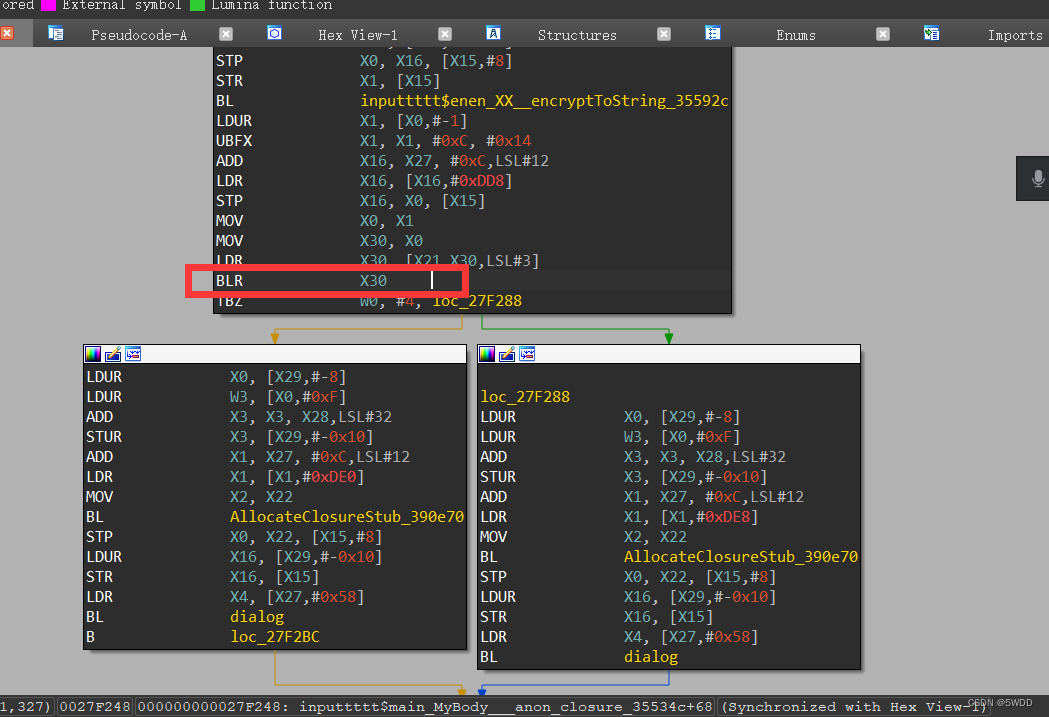The width and height of the screenshot is (1049, 717).
Task: Click group icon on loc_27F288 block header
Action: tap(527, 353)
